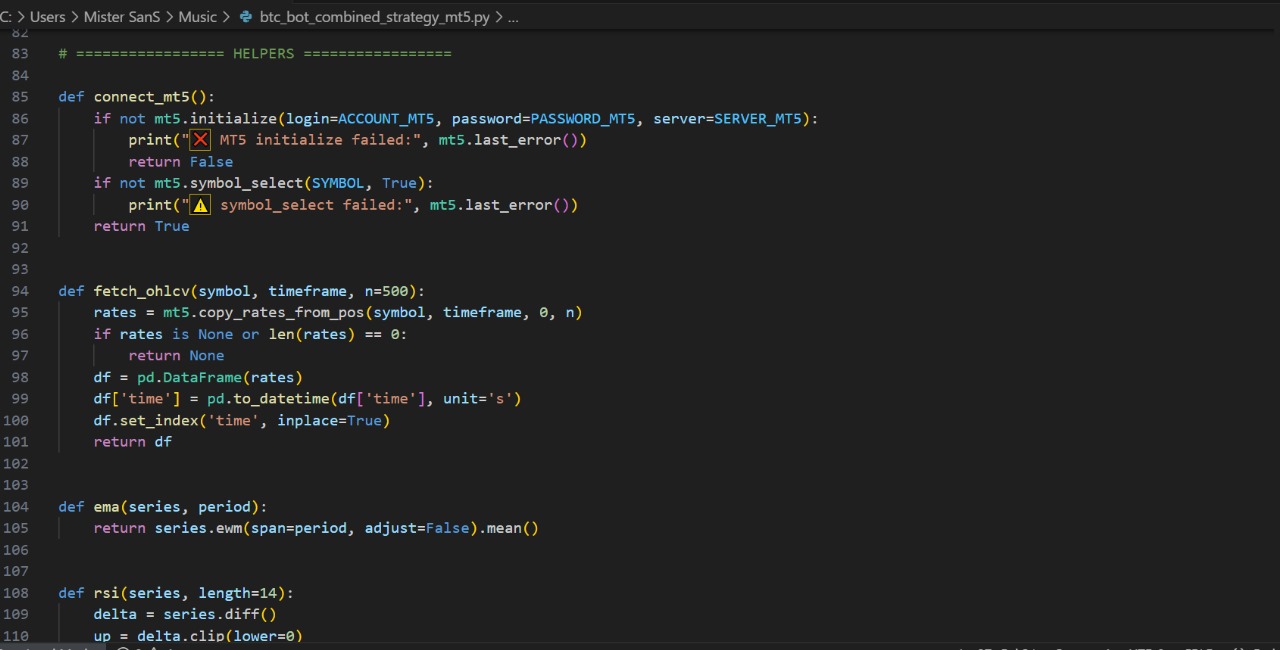Click line number 108 in the gutter
The height and width of the screenshot is (650, 1280).
(x=16, y=593)
